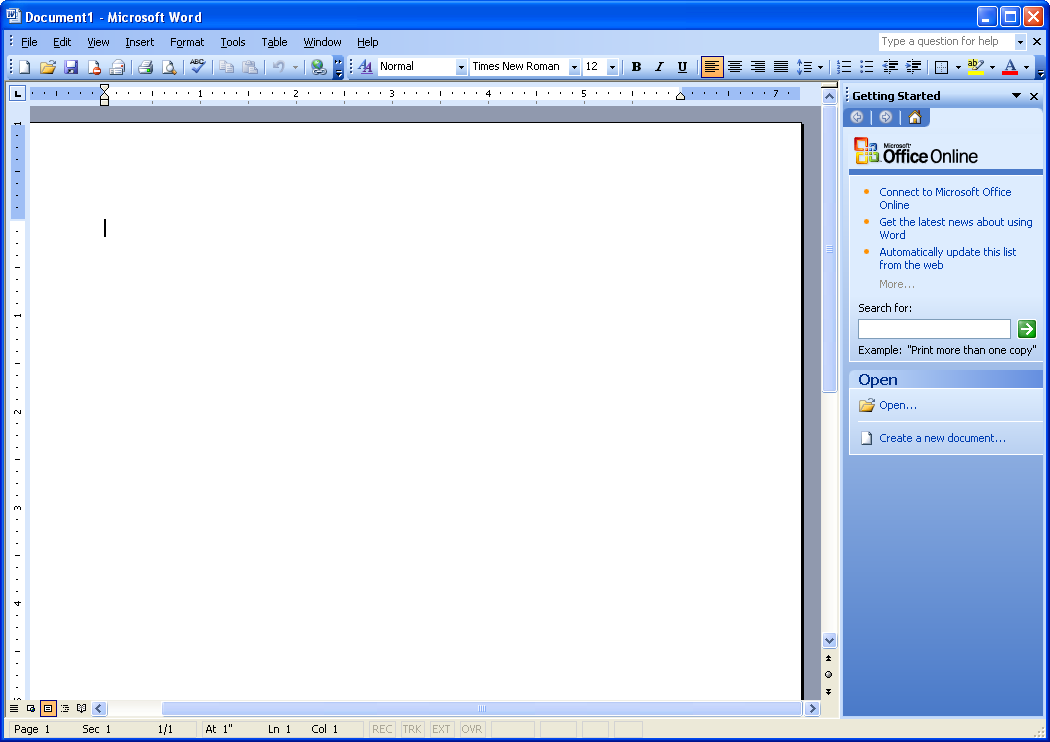Screen dimensions: 1050x742
Task: Apply numbered list formatting
Action: coord(844,67)
